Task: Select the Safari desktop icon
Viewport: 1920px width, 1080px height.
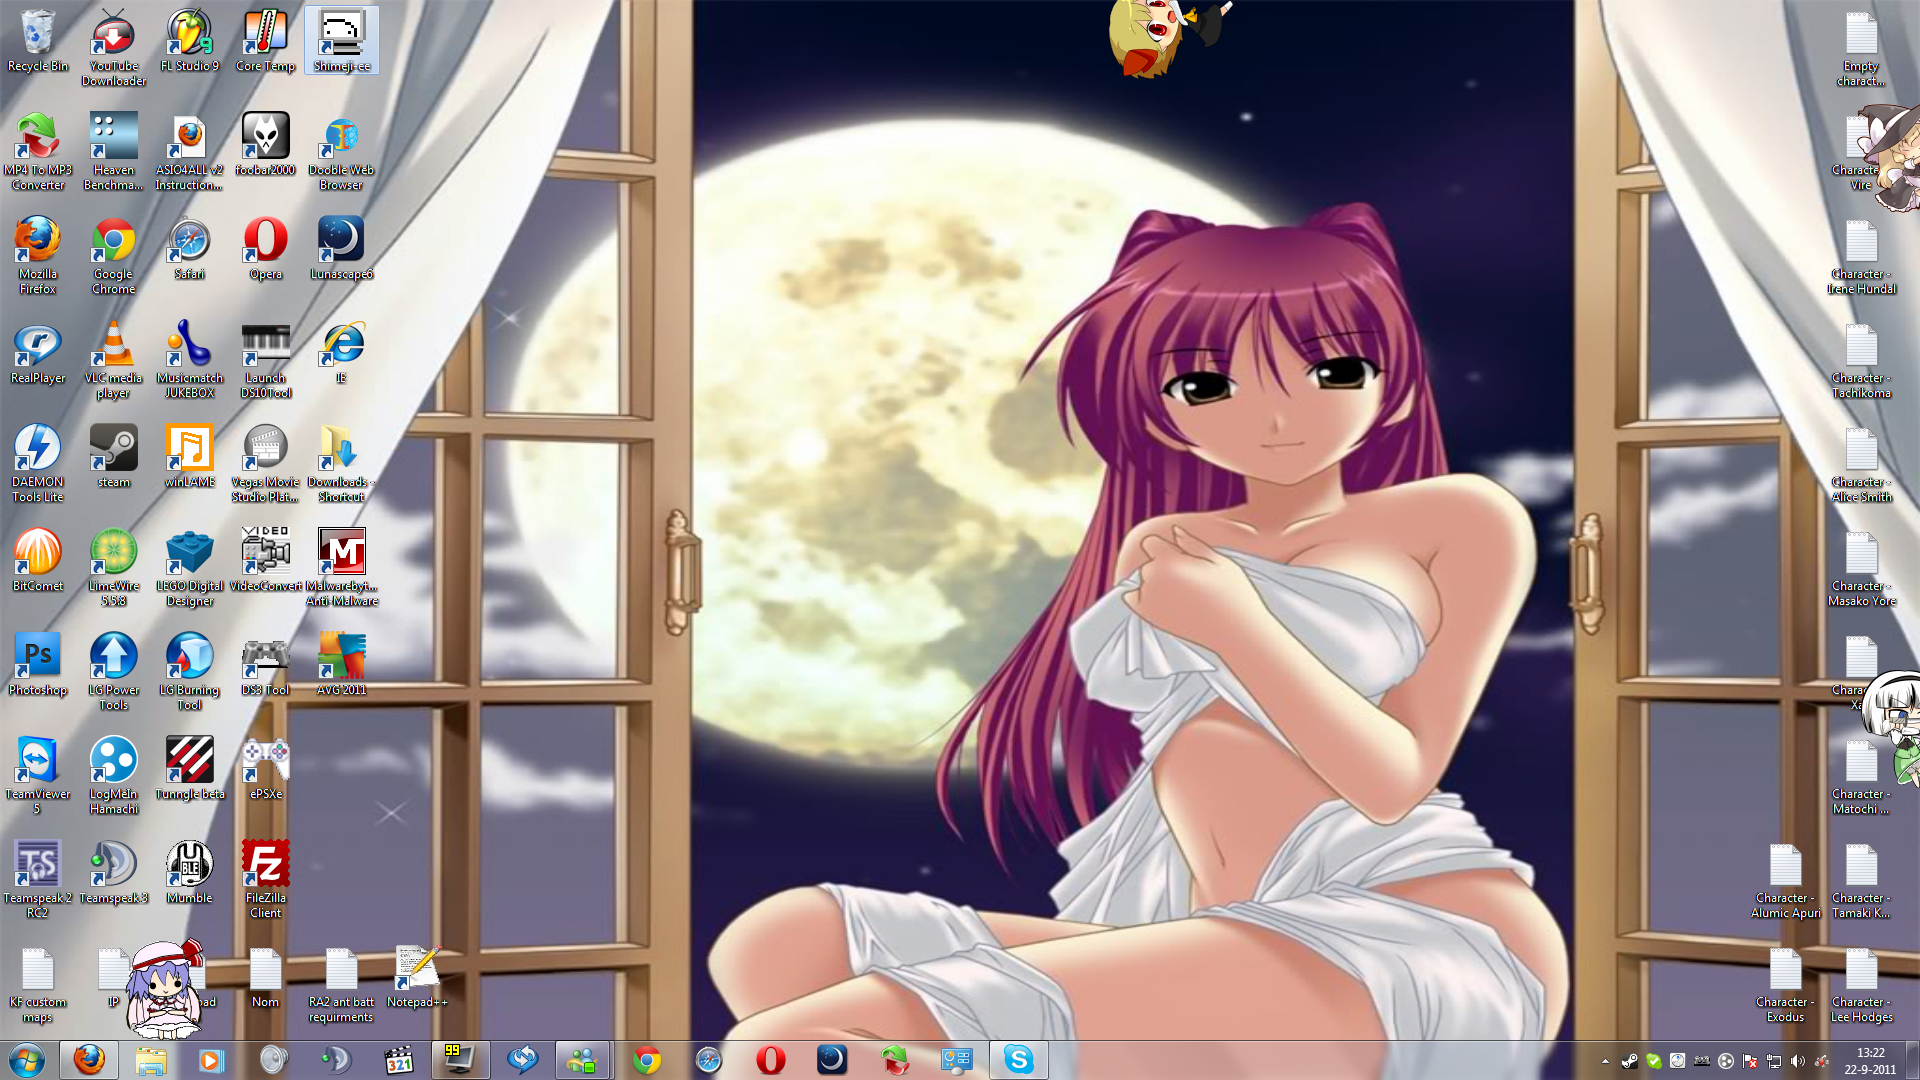Action: [189, 248]
